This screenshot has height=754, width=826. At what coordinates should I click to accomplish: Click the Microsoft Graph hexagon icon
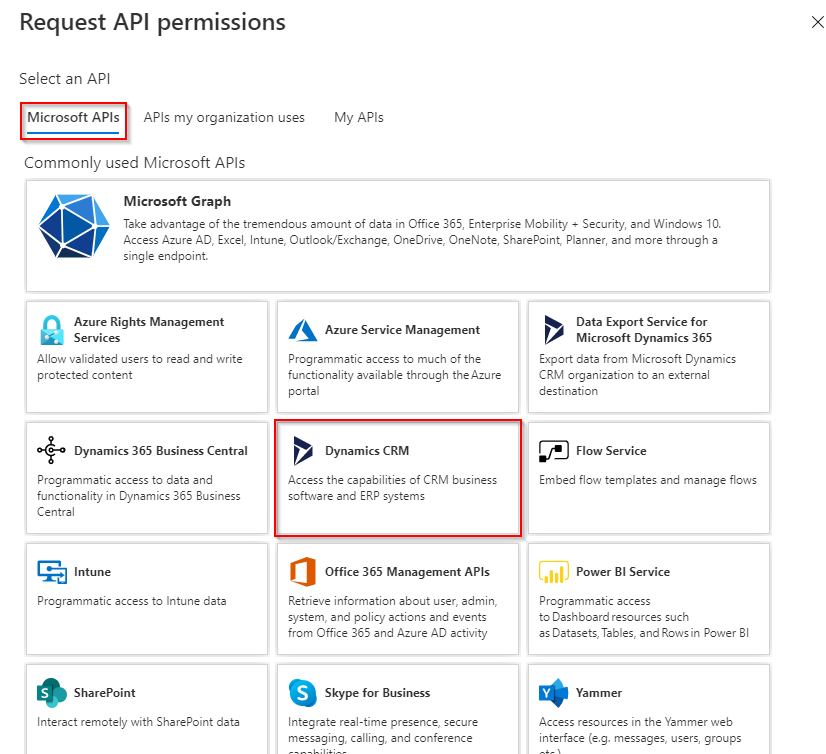point(74,226)
